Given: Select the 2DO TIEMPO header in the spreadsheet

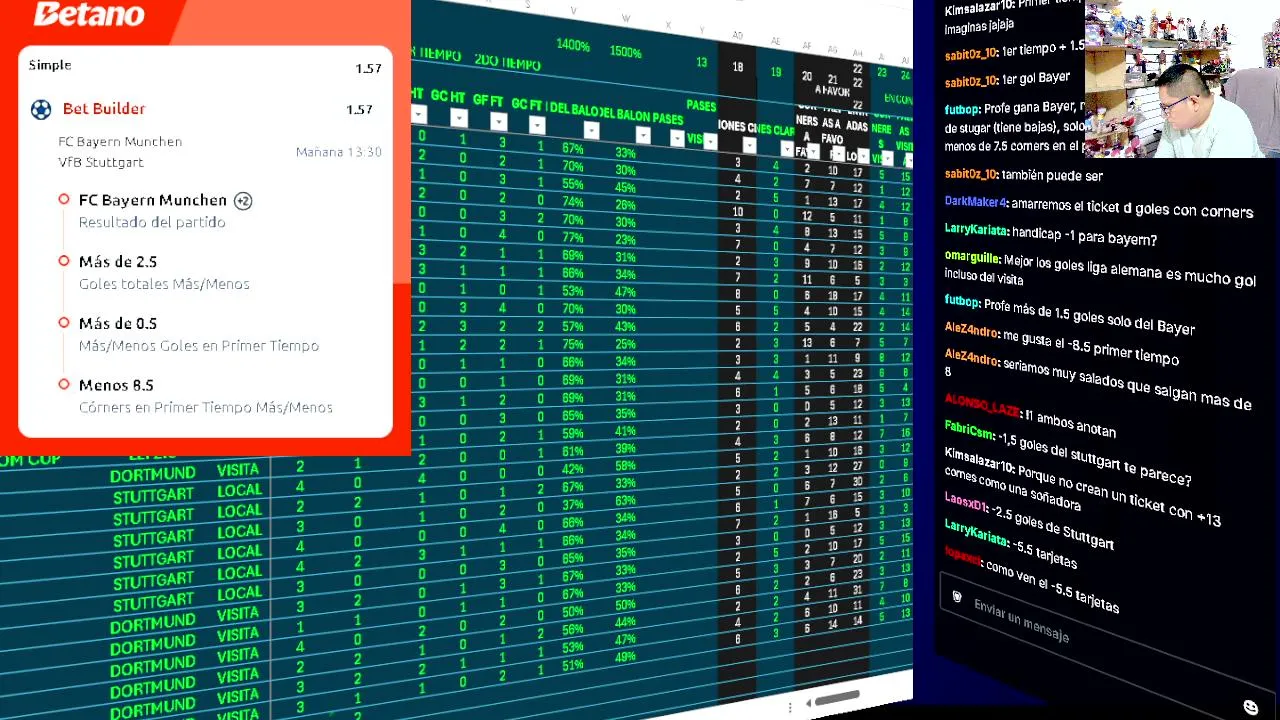Looking at the screenshot, I should click(507, 61).
